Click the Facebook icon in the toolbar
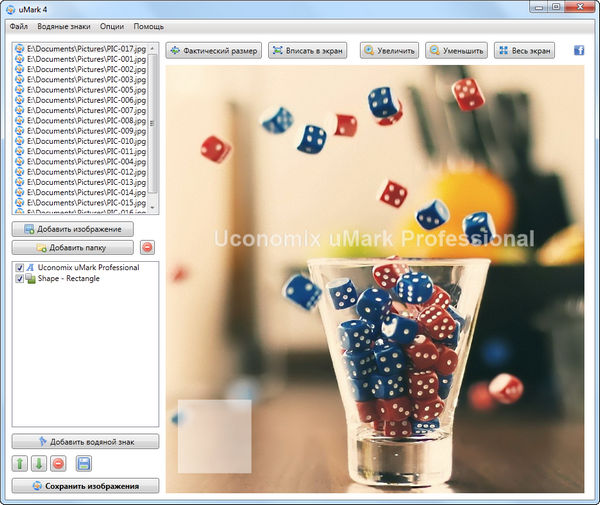Viewport: 600px width, 505px height. tap(578, 50)
